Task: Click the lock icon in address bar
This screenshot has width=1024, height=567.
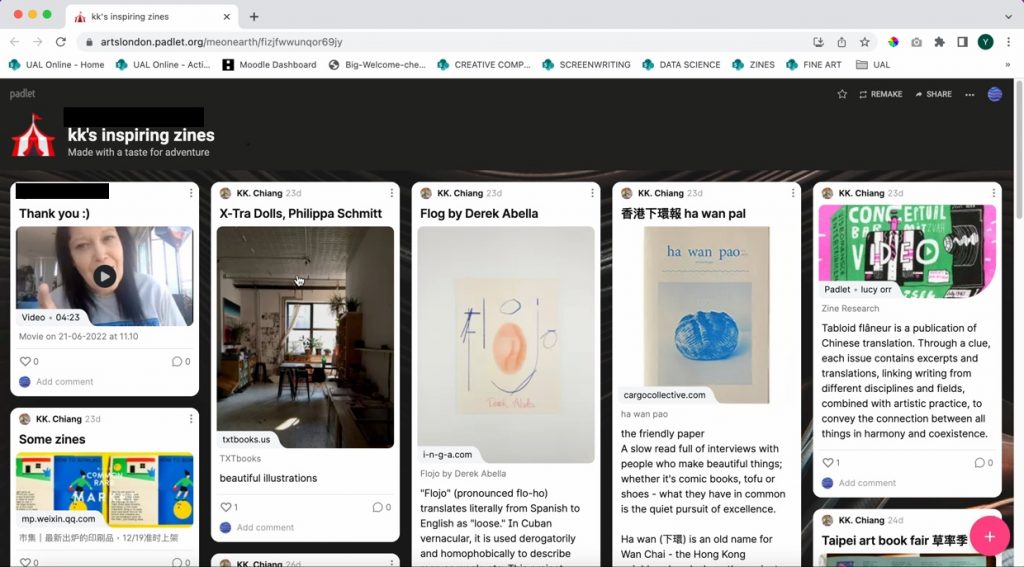Action: pyautogui.click(x=89, y=42)
